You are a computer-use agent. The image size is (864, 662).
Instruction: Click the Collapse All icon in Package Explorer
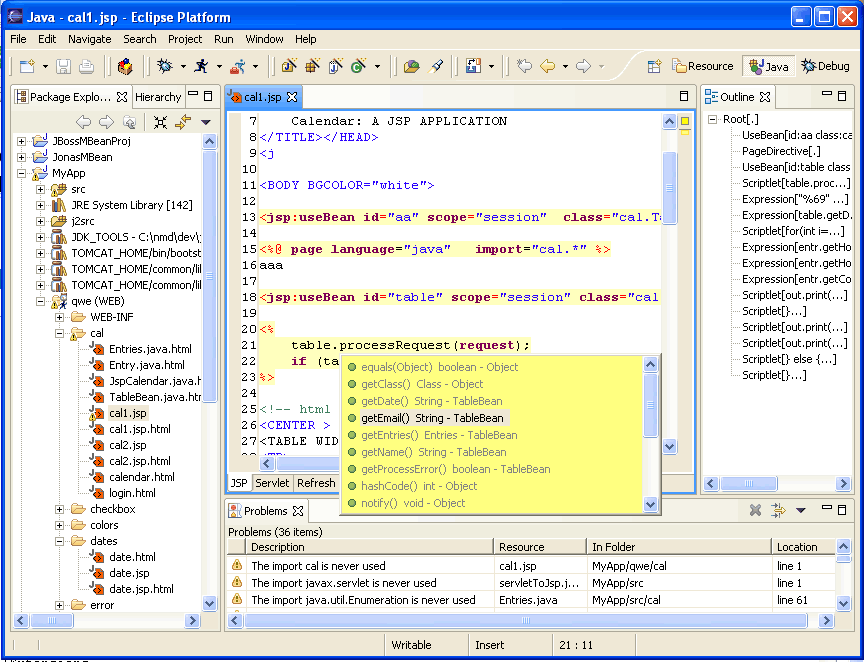160,122
